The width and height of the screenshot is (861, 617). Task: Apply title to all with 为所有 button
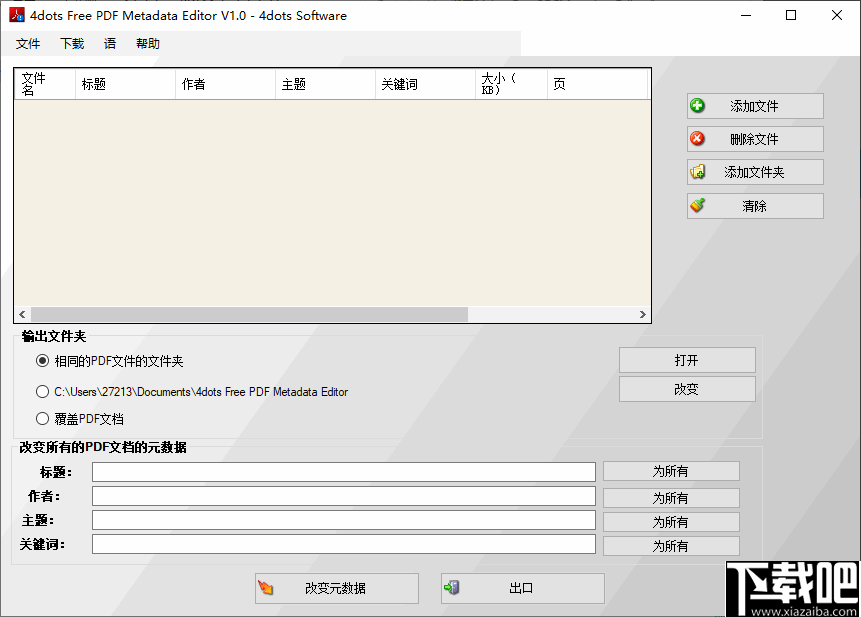tap(670, 471)
